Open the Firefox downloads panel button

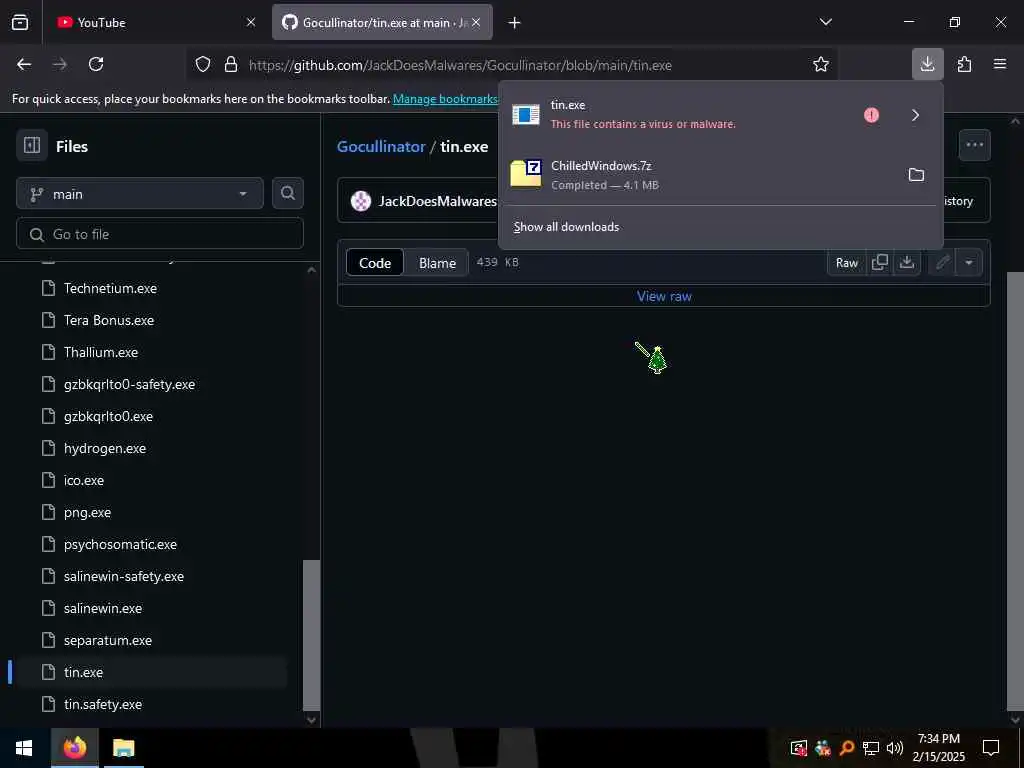click(927, 64)
